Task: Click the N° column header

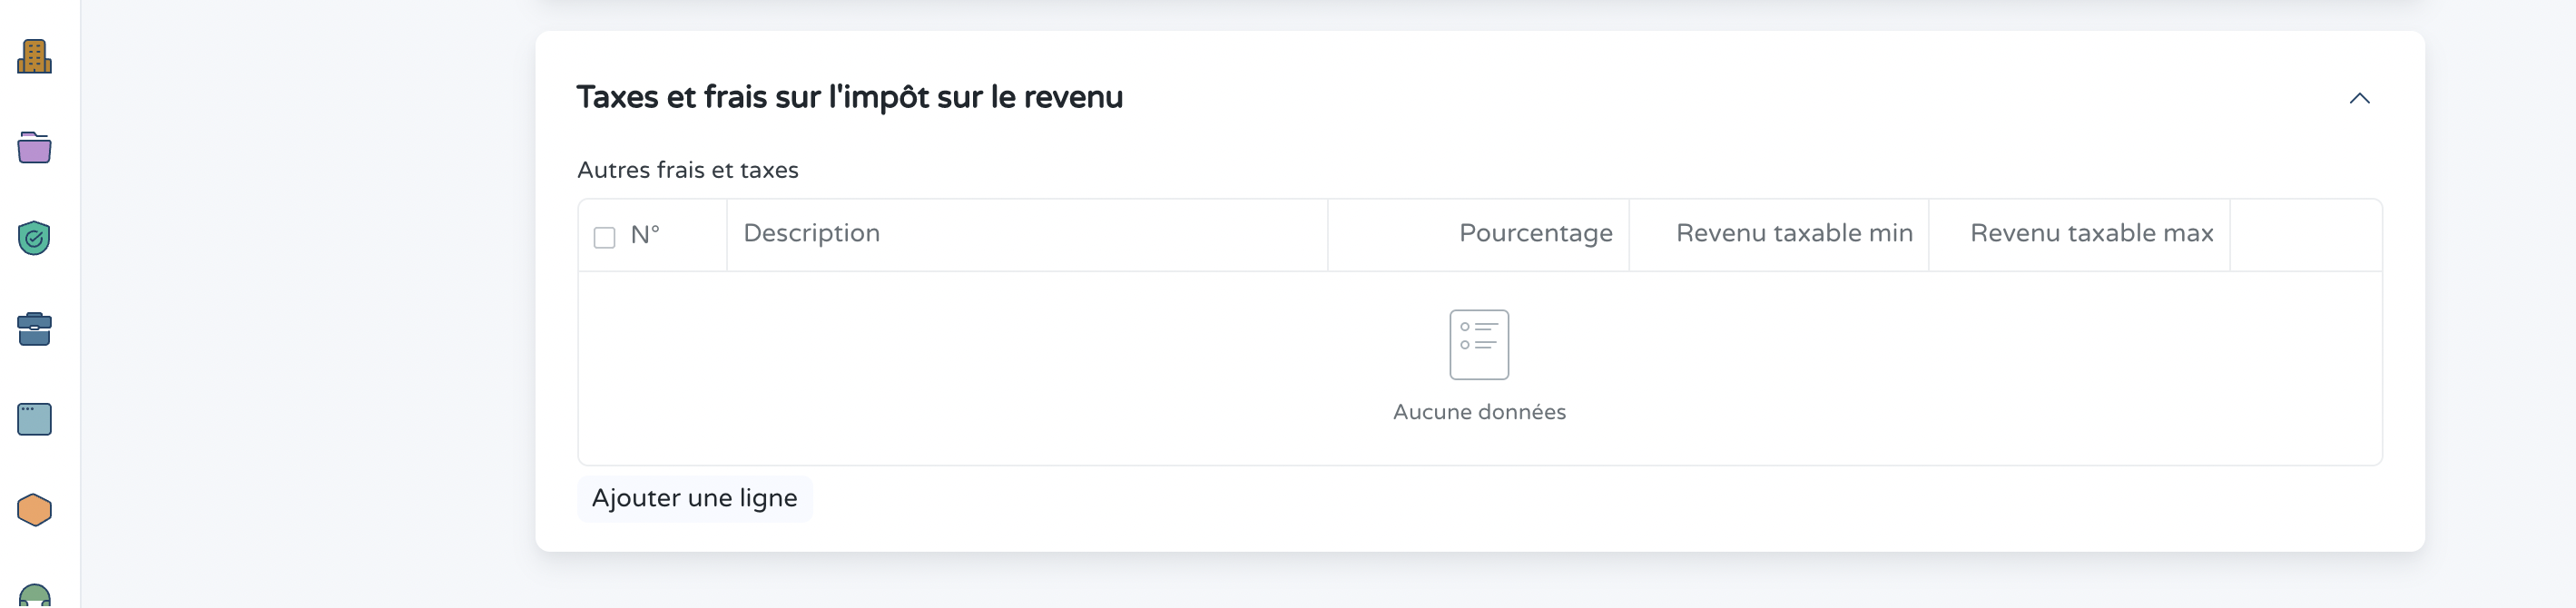Action: (645, 233)
